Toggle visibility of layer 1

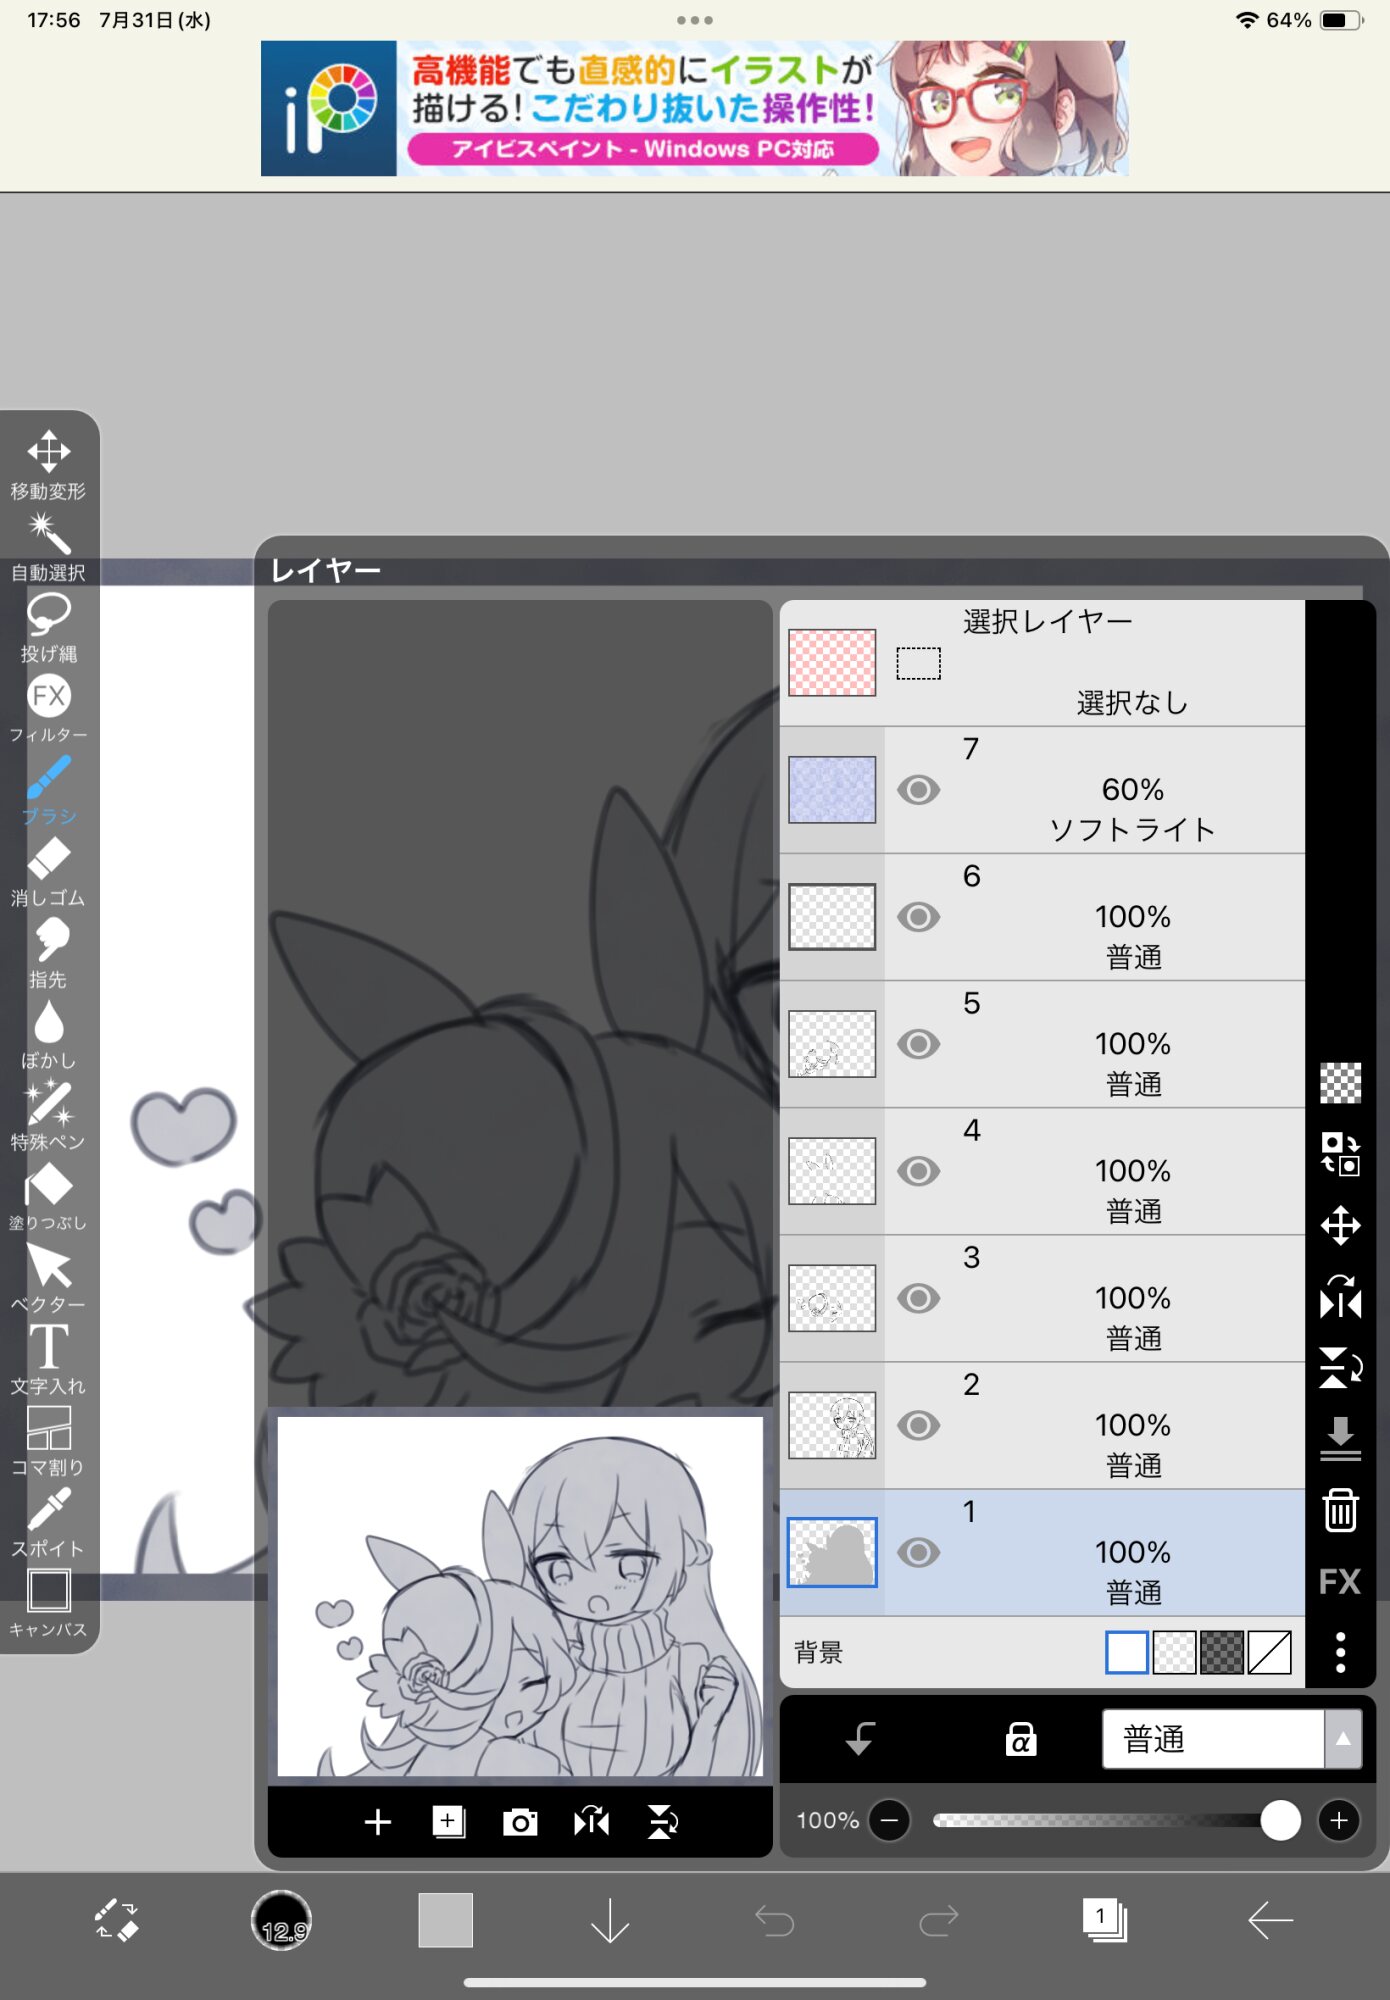point(918,1552)
